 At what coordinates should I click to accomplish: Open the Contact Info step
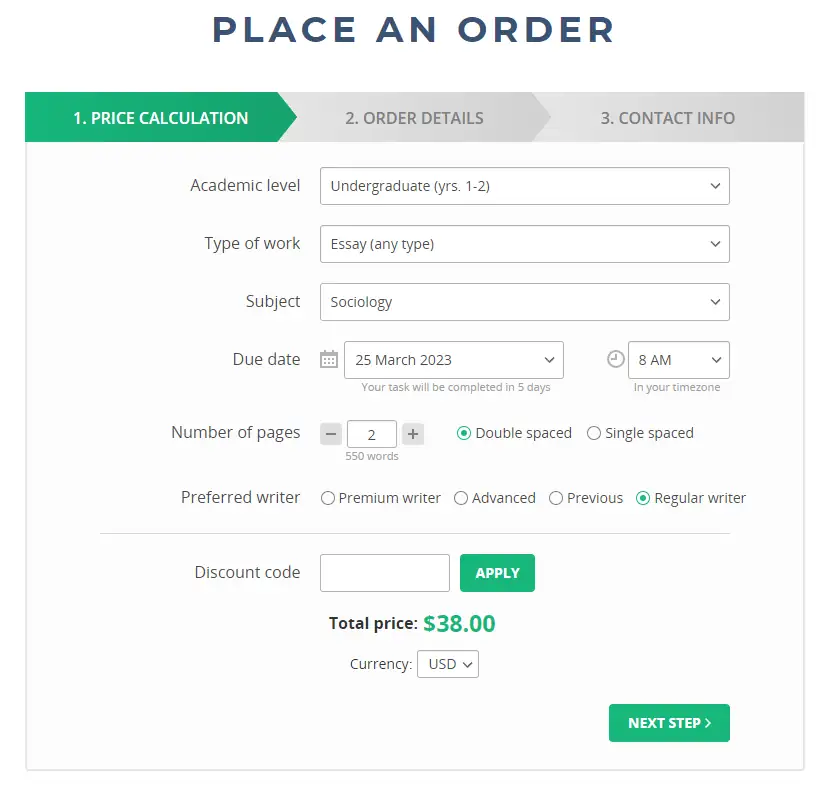coord(668,117)
